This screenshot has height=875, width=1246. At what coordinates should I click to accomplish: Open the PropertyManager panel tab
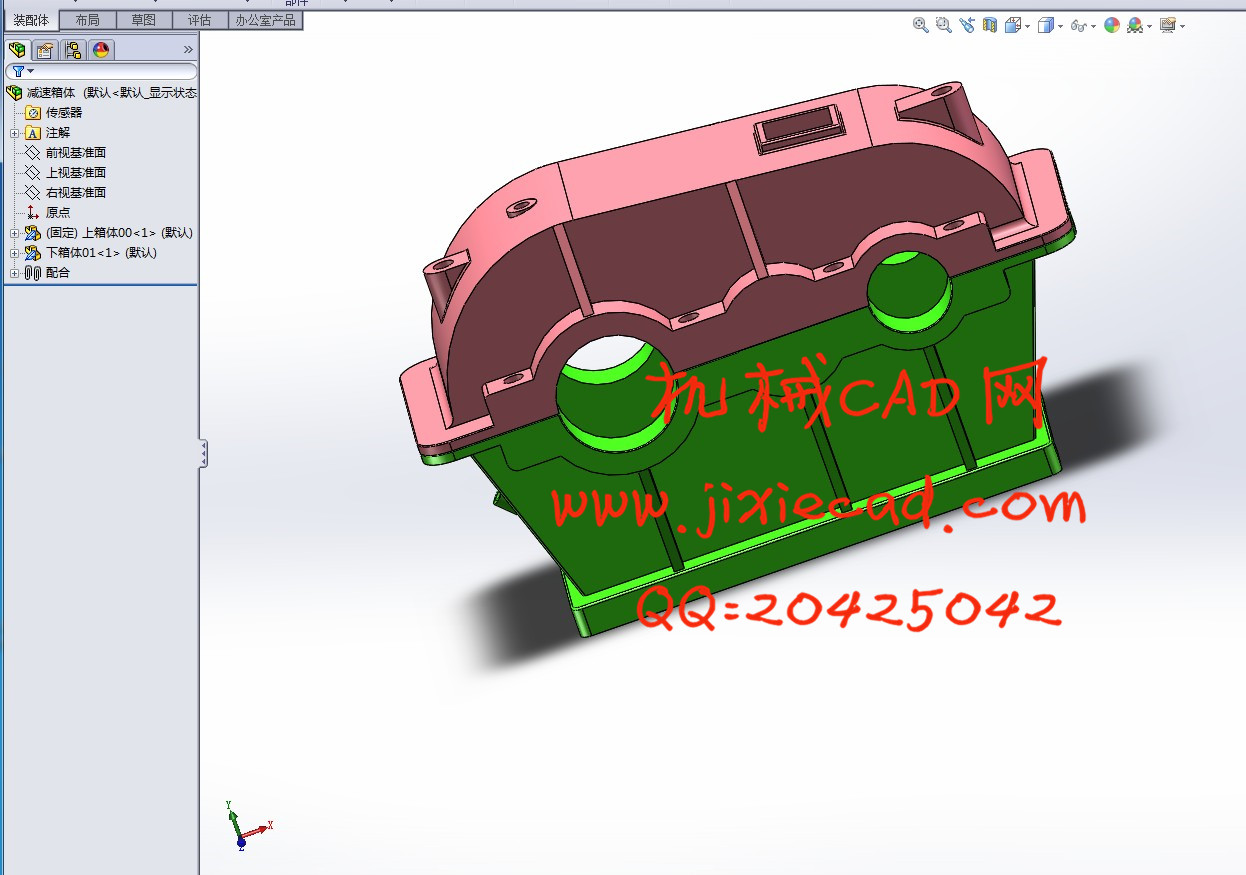tap(45, 50)
